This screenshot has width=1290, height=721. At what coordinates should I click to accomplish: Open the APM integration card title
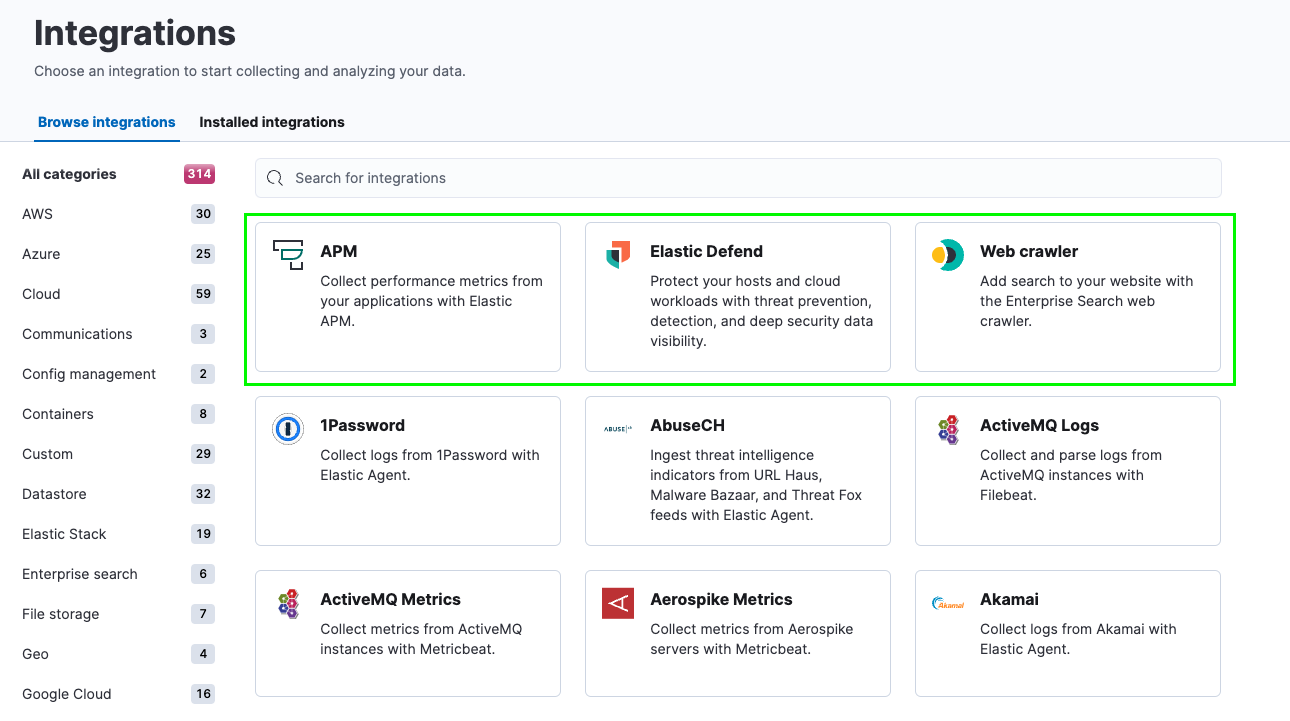point(339,251)
